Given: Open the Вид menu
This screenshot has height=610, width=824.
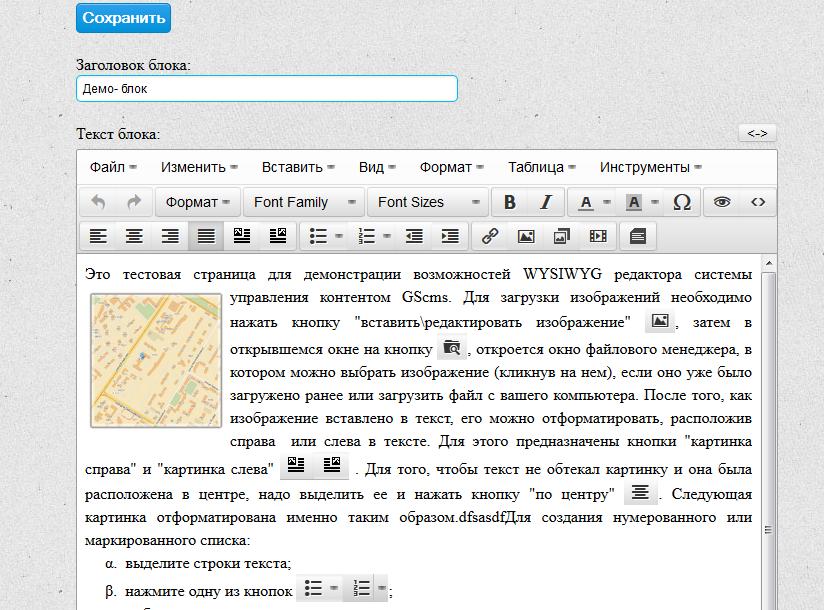Looking at the screenshot, I should [377, 167].
